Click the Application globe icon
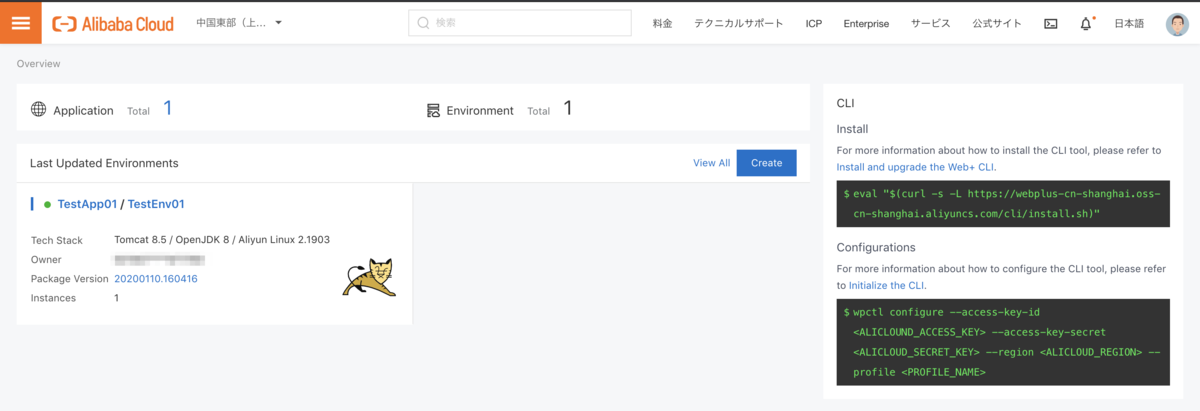The height and width of the screenshot is (411, 1200). (x=39, y=110)
